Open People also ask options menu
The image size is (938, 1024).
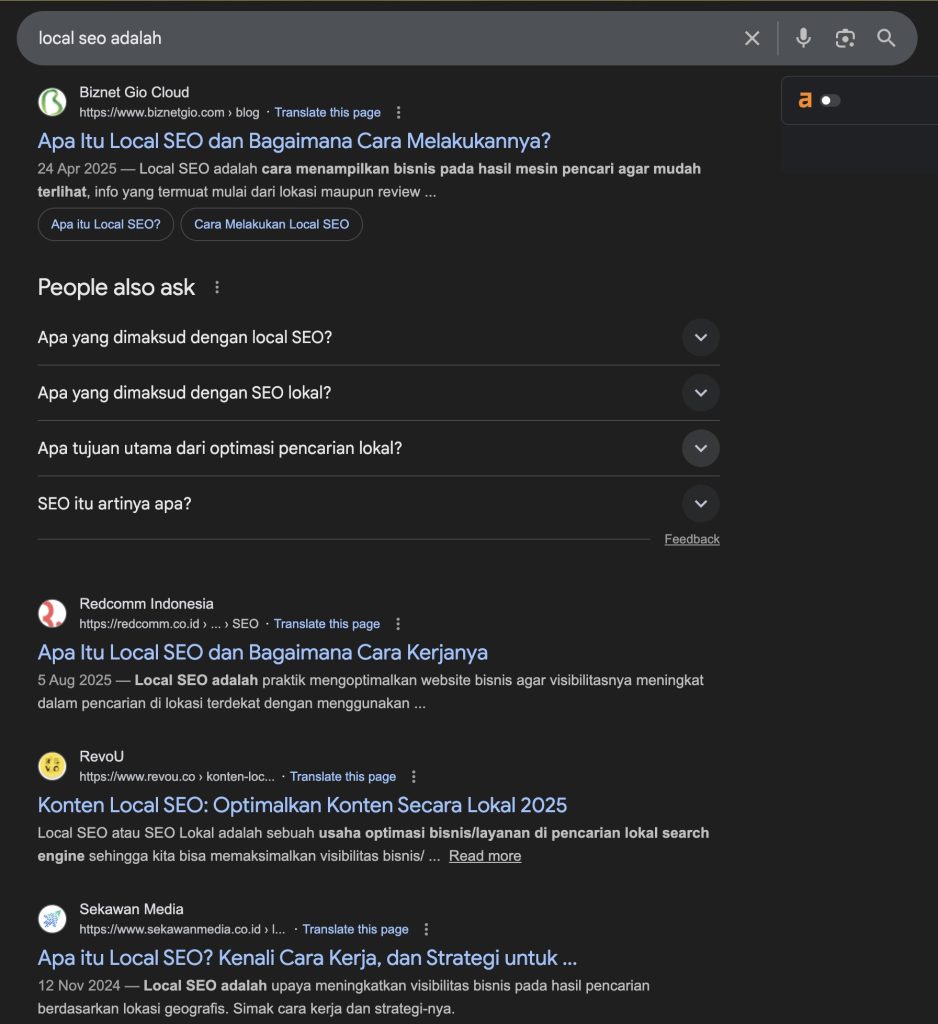[x=217, y=287]
